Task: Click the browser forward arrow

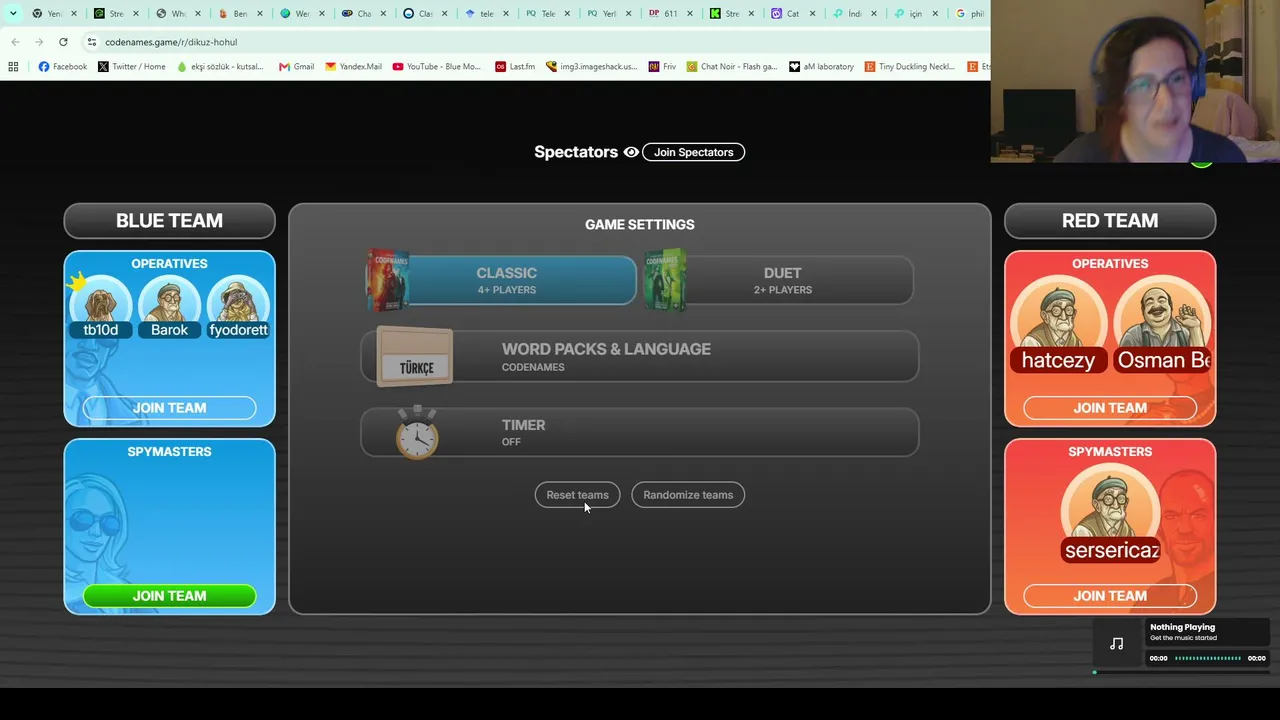Action: (39, 42)
